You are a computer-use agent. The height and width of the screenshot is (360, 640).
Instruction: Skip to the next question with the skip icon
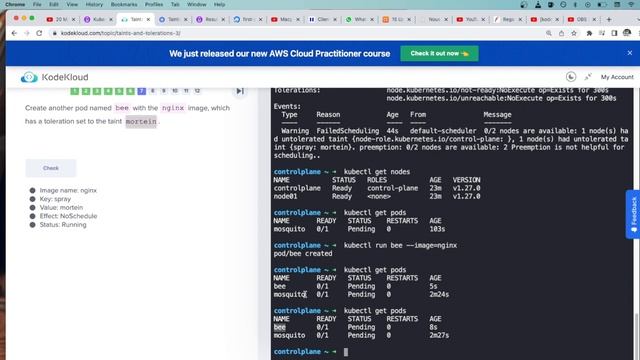pos(240,91)
